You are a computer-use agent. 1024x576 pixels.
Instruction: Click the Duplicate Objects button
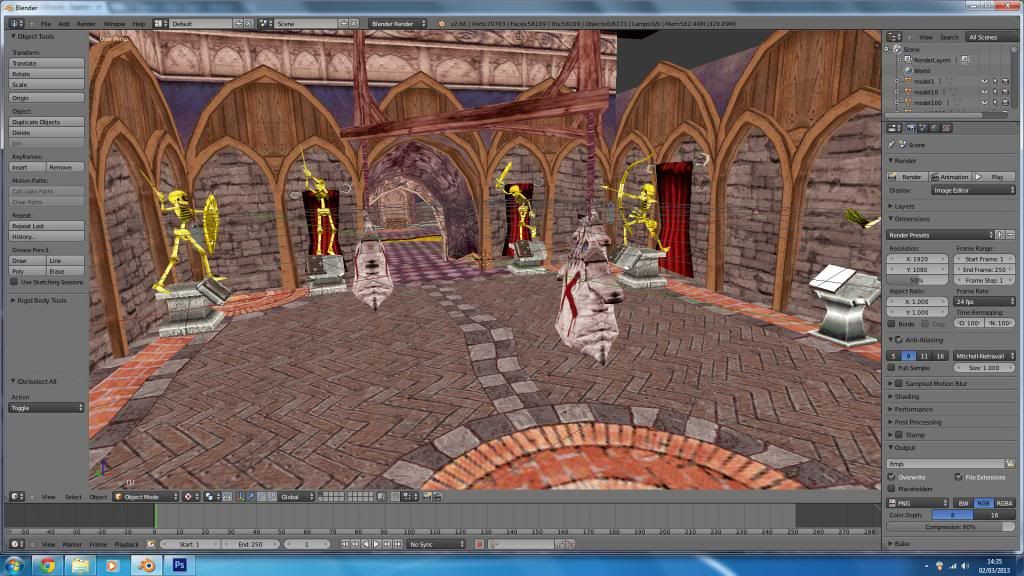click(x=46, y=122)
